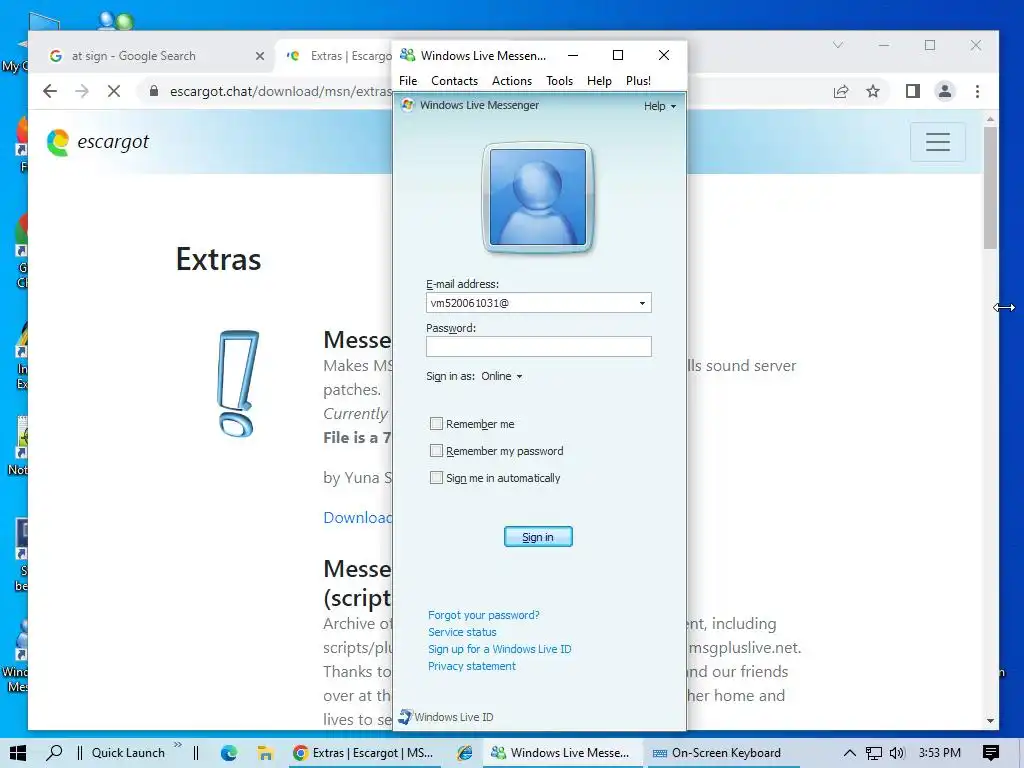The image size is (1024, 768).
Task: Enable Remember my password checkbox
Action: point(436,451)
